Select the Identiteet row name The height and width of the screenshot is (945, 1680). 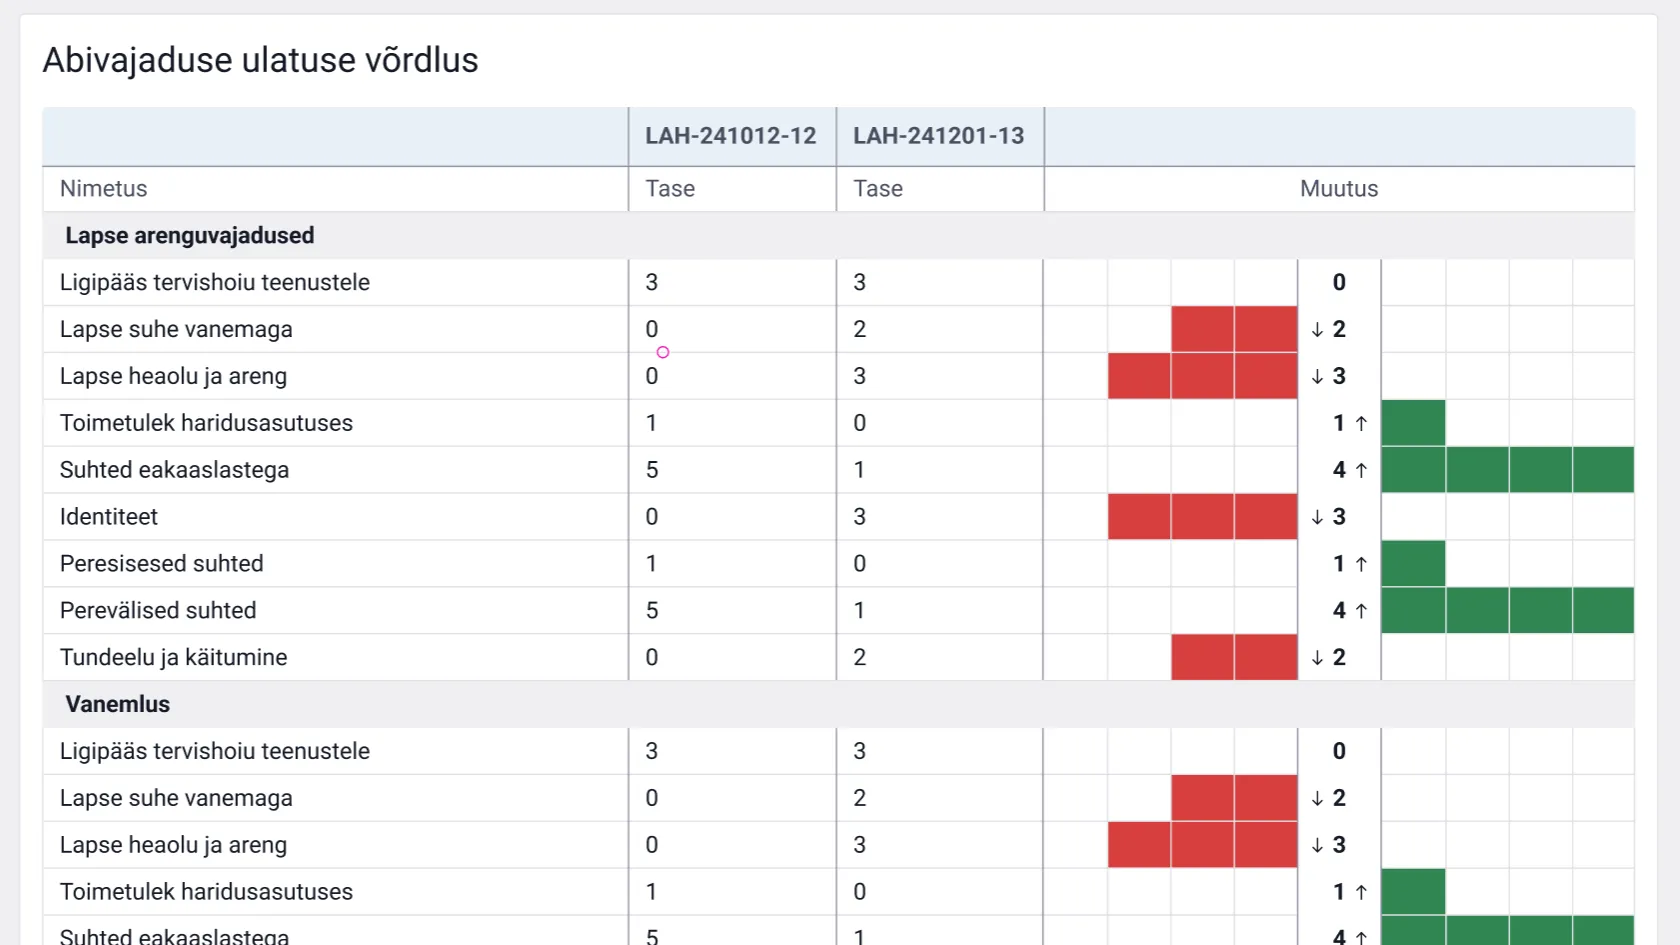point(109,517)
